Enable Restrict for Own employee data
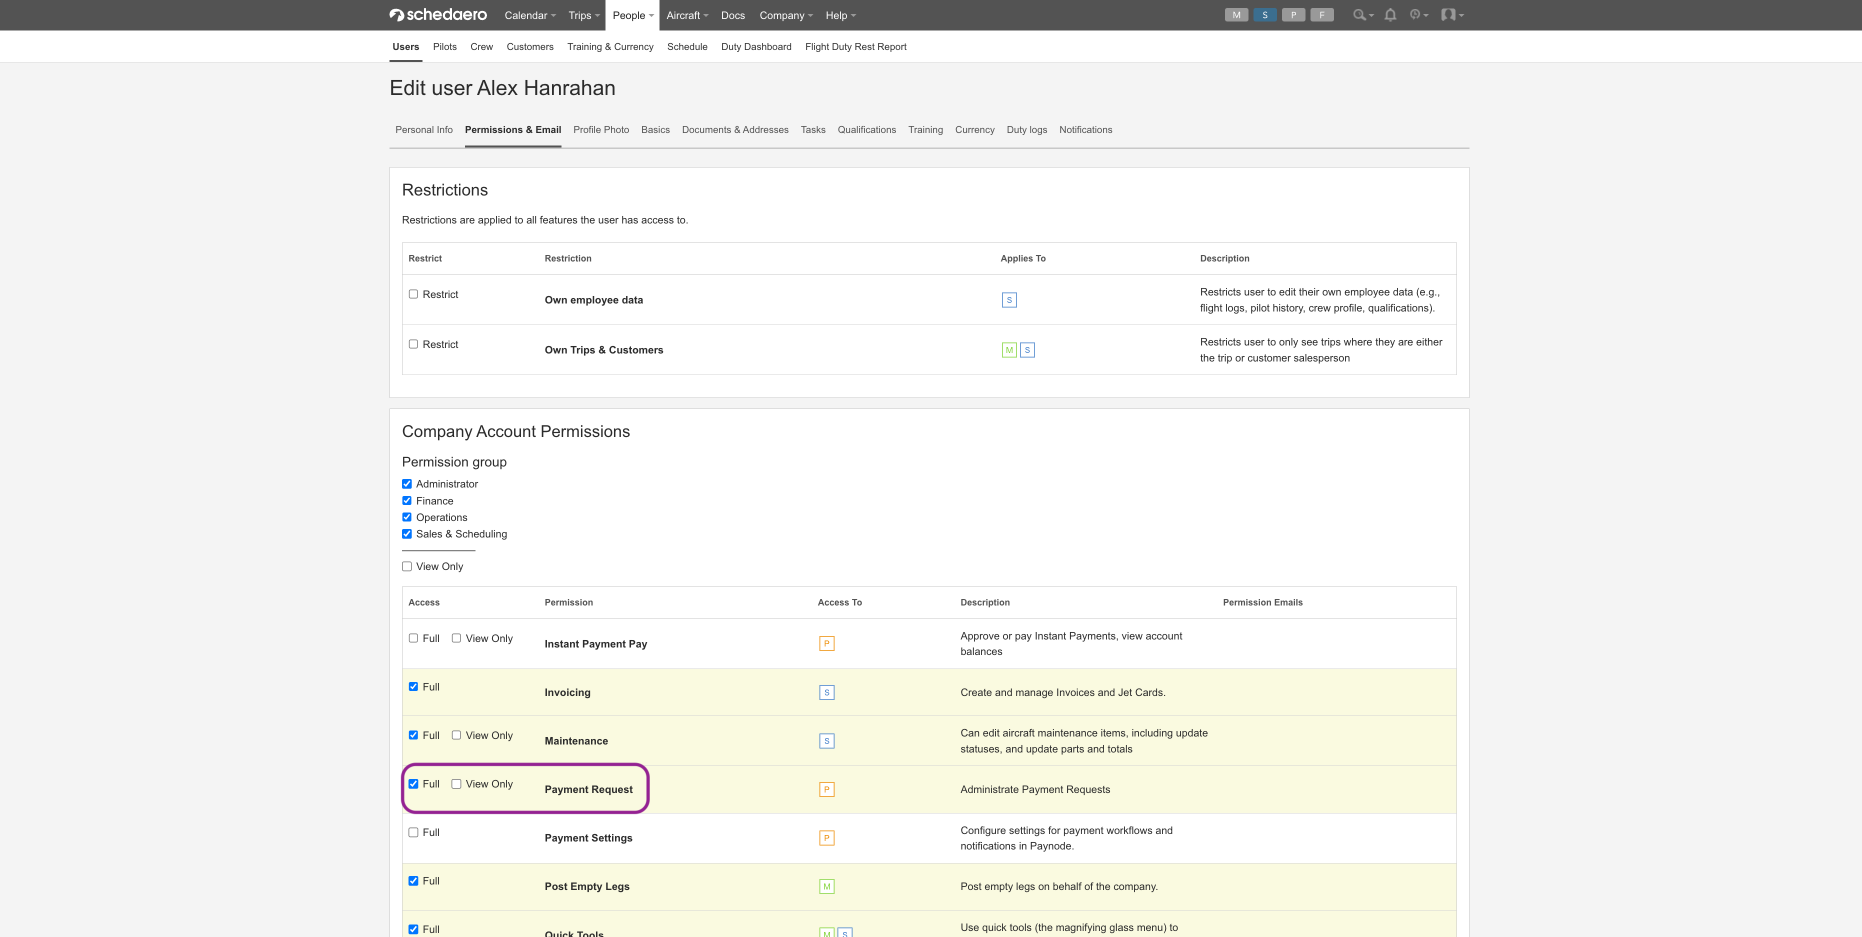Image resolution: width=1862 pixels, height=937 pixels. coord(413,294)
